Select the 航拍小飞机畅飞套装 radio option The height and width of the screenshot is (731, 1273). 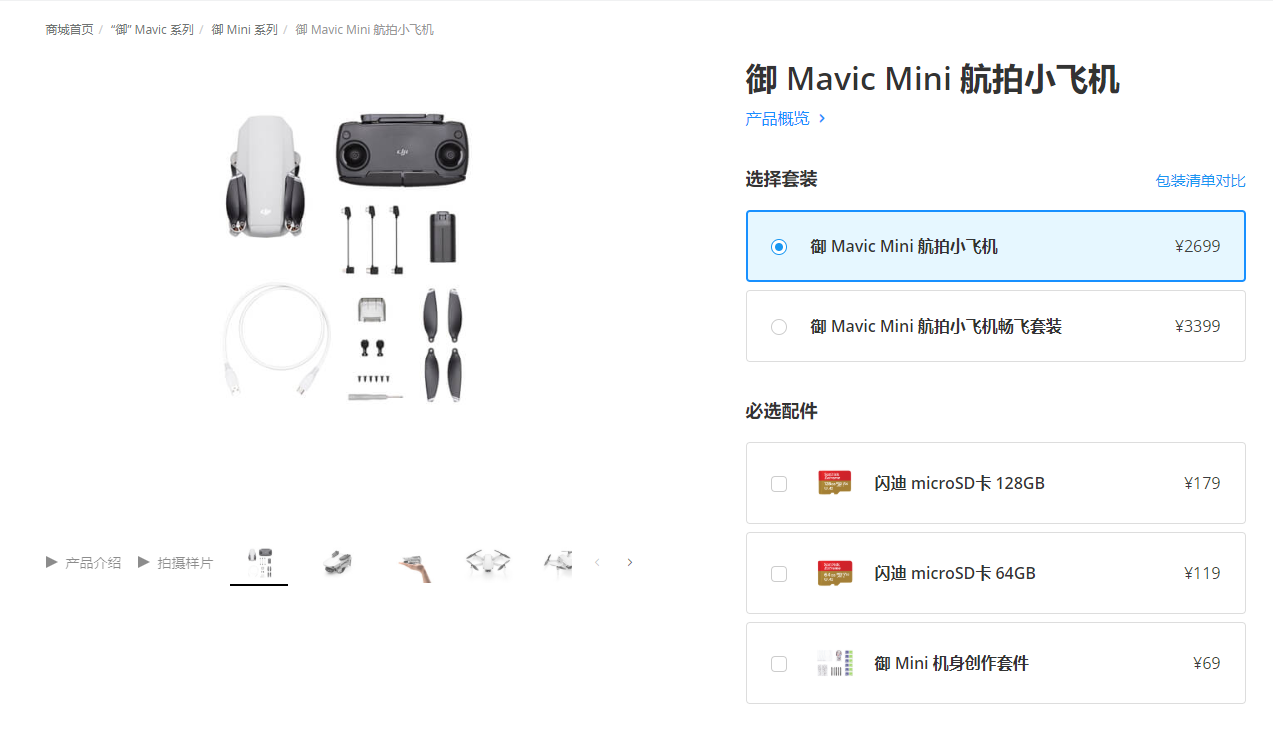click(779, 327)
